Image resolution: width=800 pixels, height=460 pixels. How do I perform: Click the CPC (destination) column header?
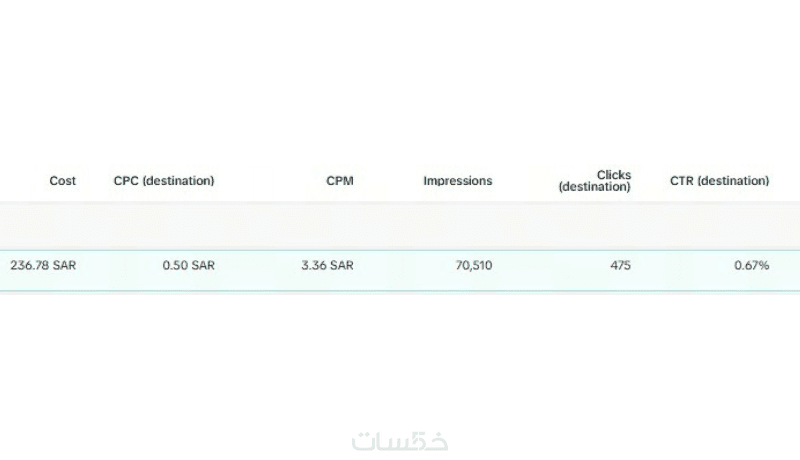point(164,181)
